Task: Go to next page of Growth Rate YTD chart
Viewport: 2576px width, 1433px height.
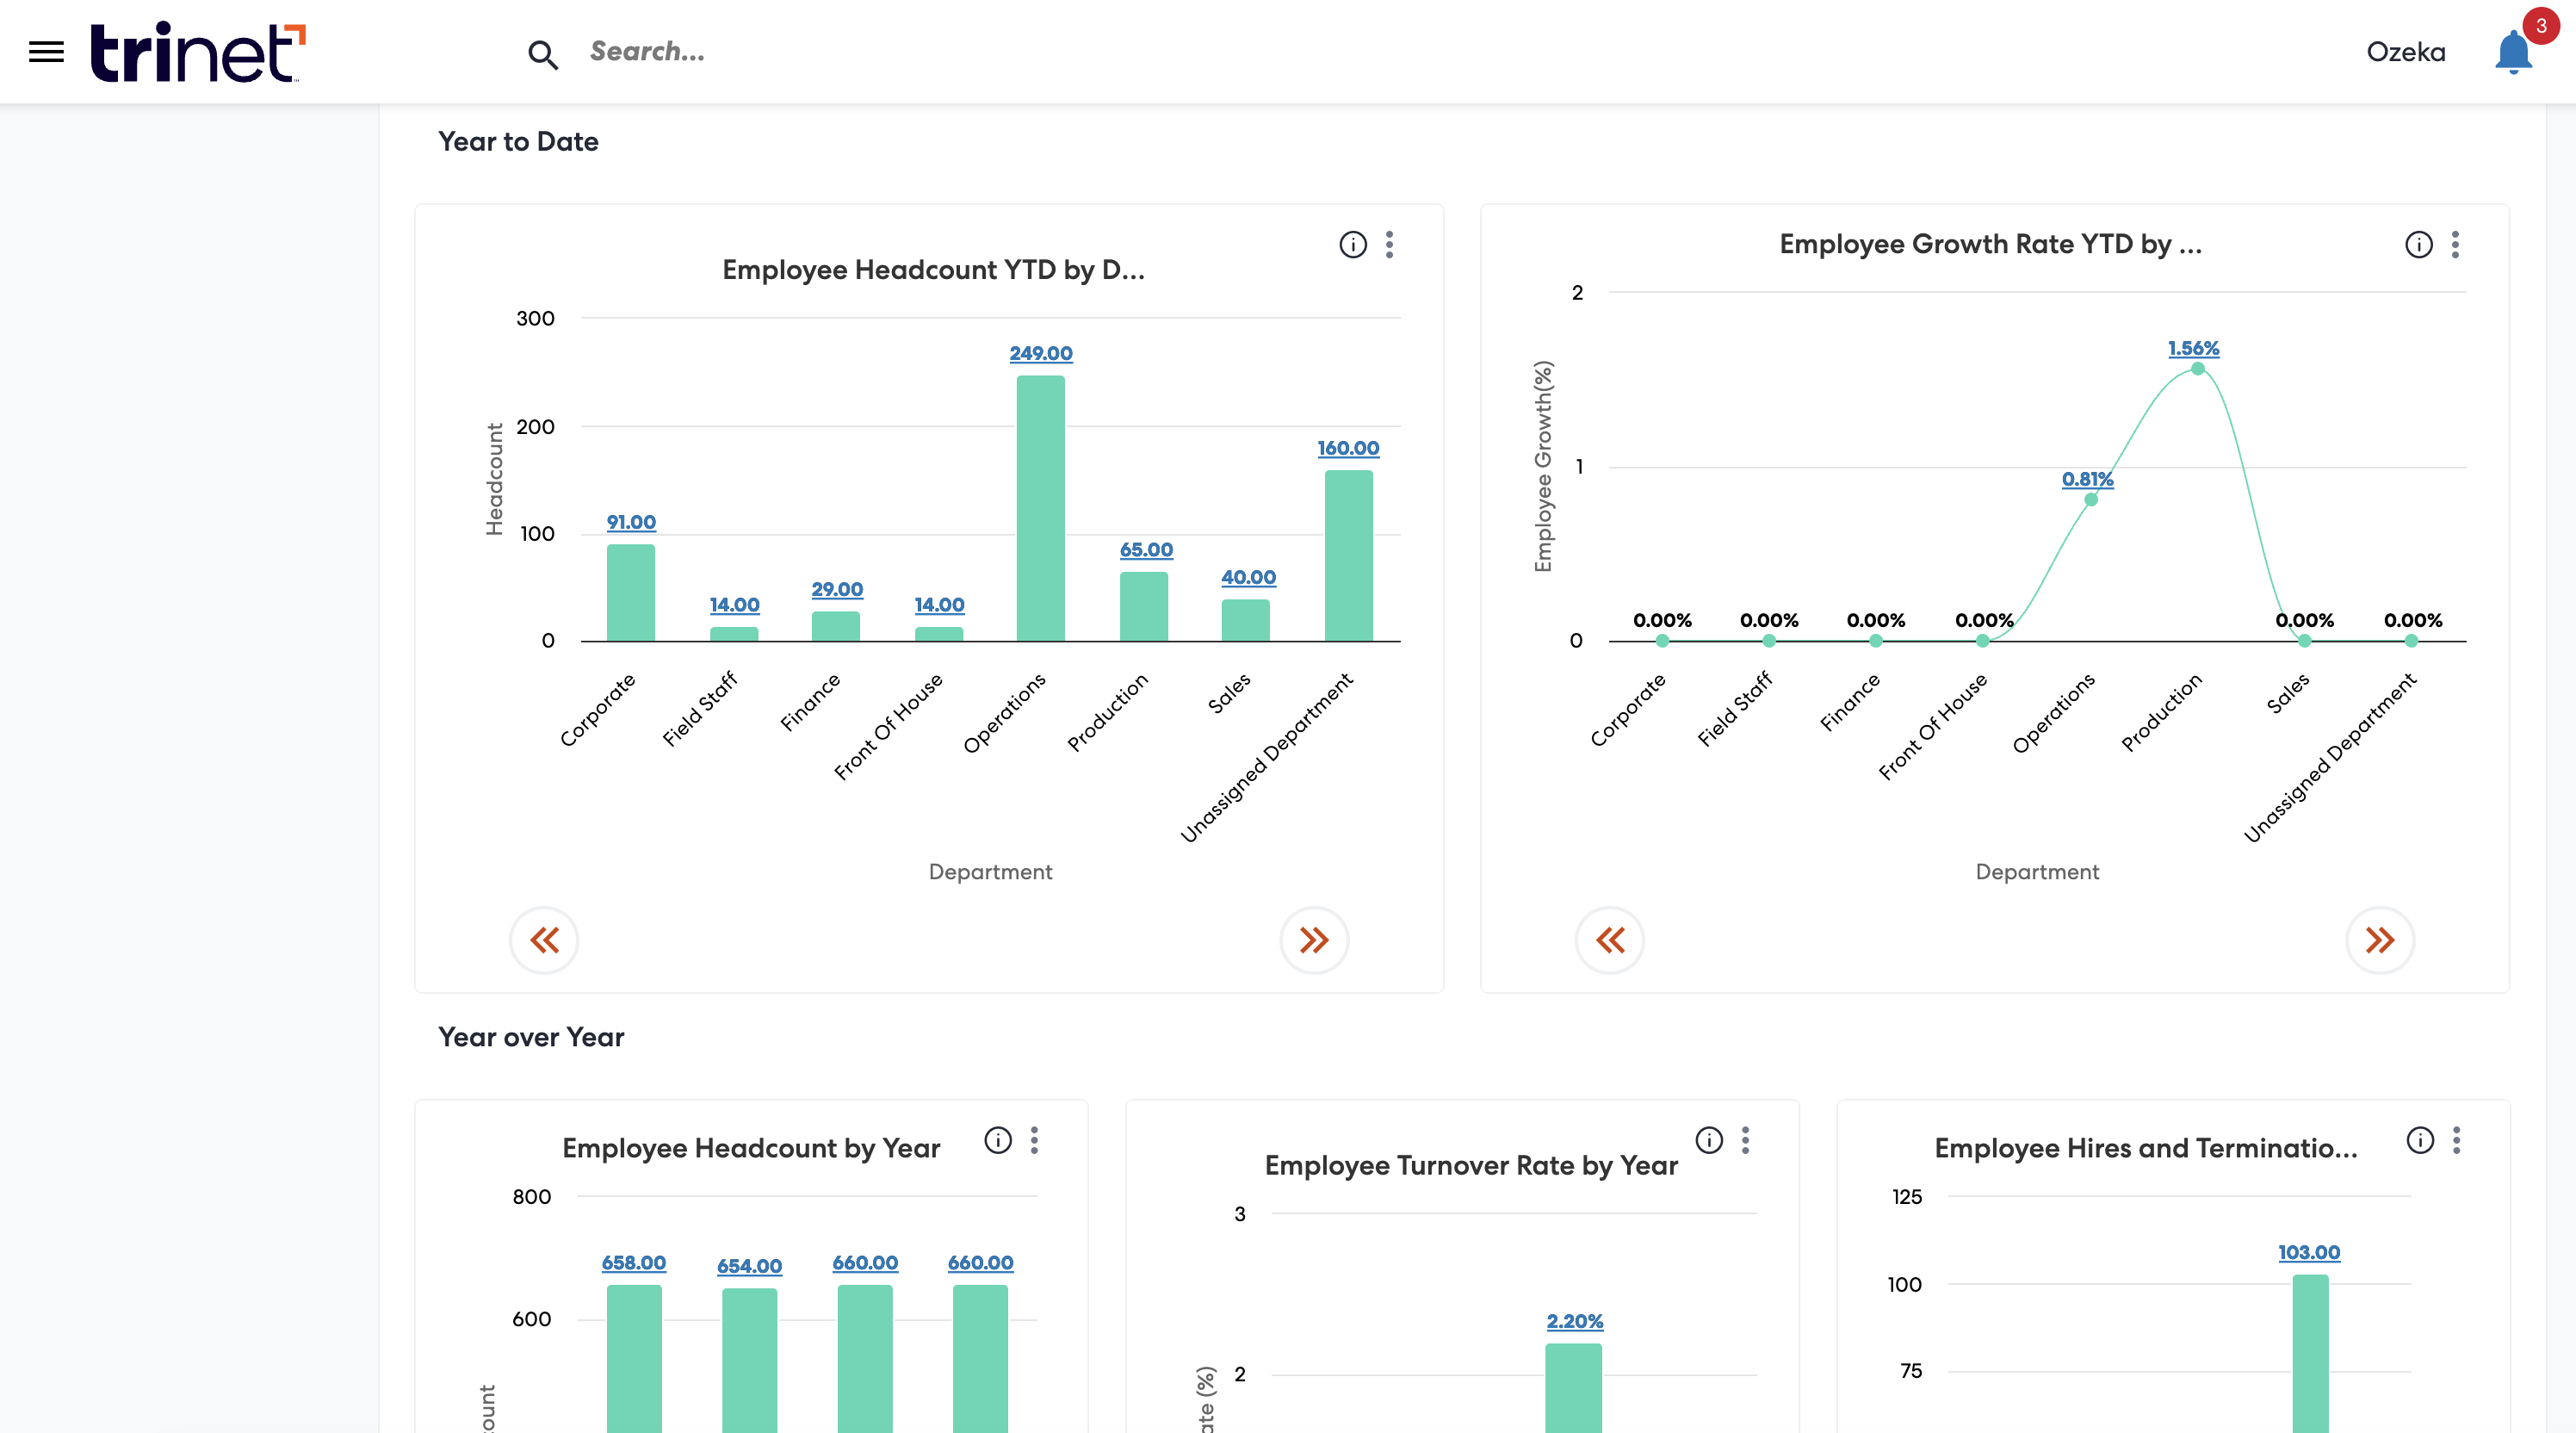Action: [2380, 940]
